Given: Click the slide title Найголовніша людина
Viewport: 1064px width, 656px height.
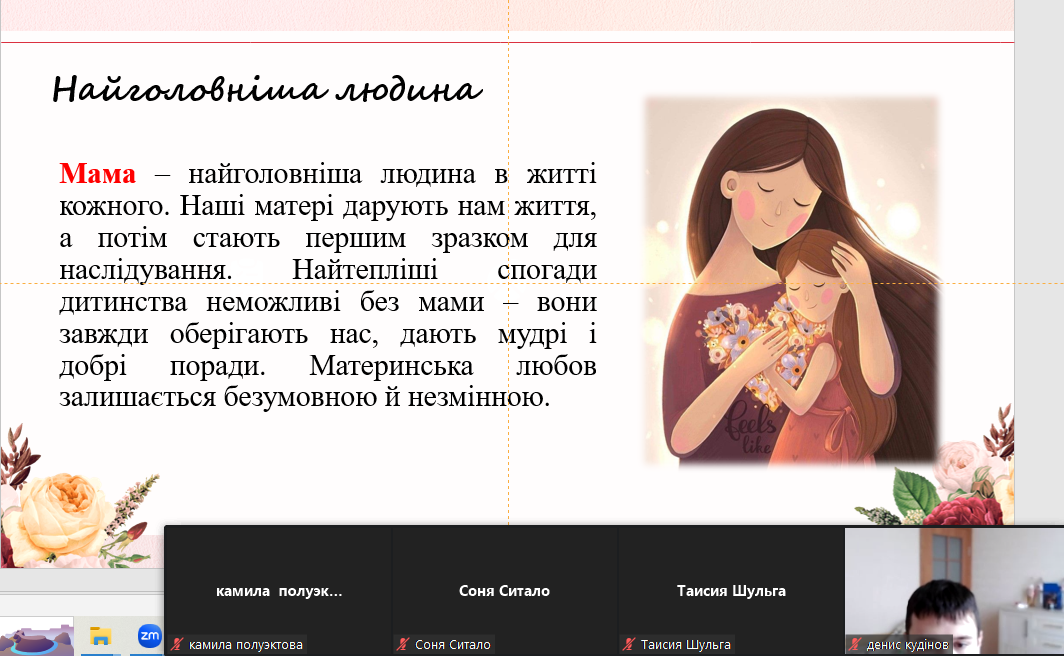Looking at the screenshot, I should click(267, 90).
